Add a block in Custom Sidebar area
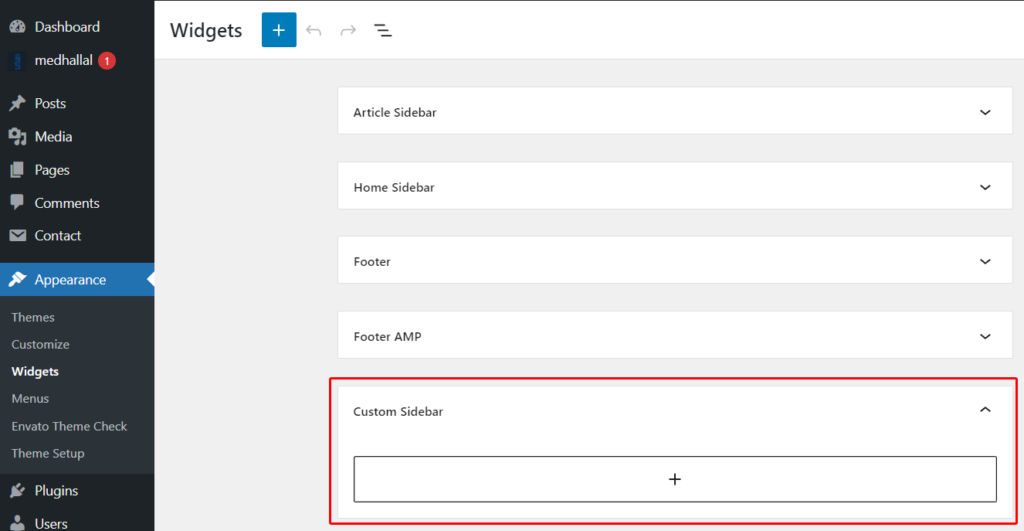This screenshot has height=531, width=1024. click(675, 479)
